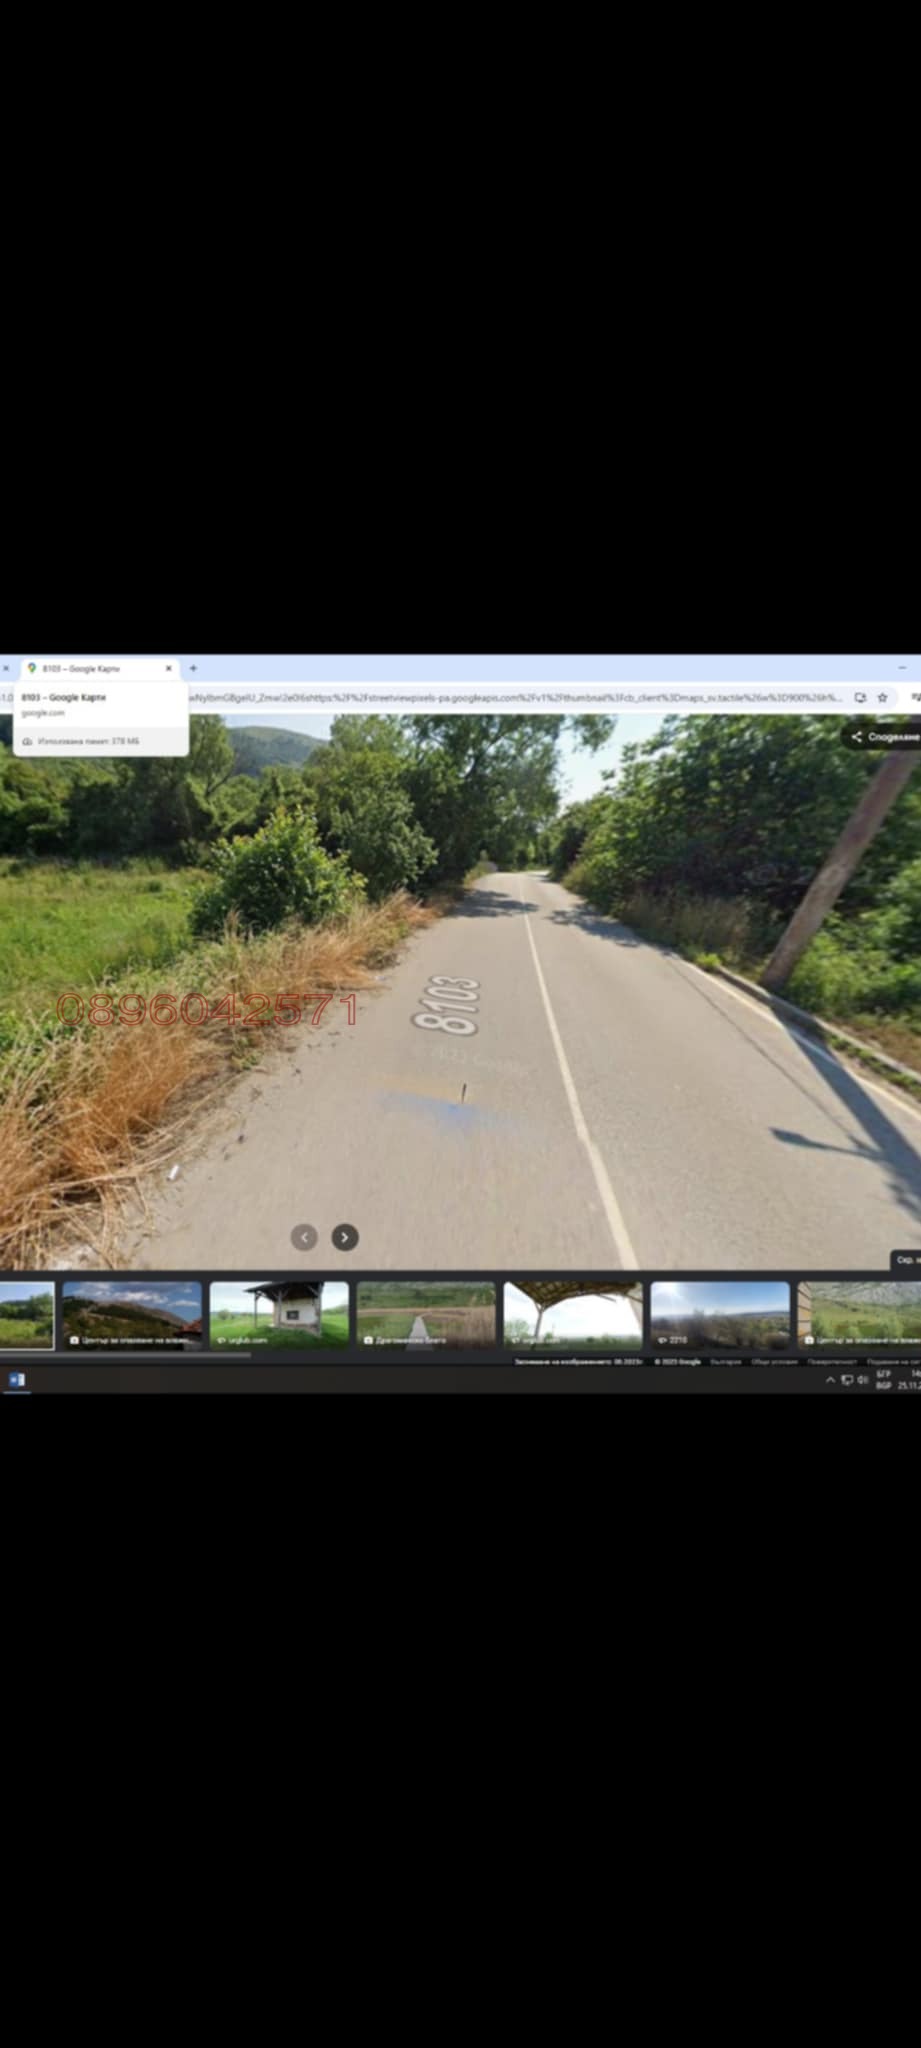Click the install app icon in address bar
Image resolution: width=921 pixels, height=2048 pixels.
point(859,697)
